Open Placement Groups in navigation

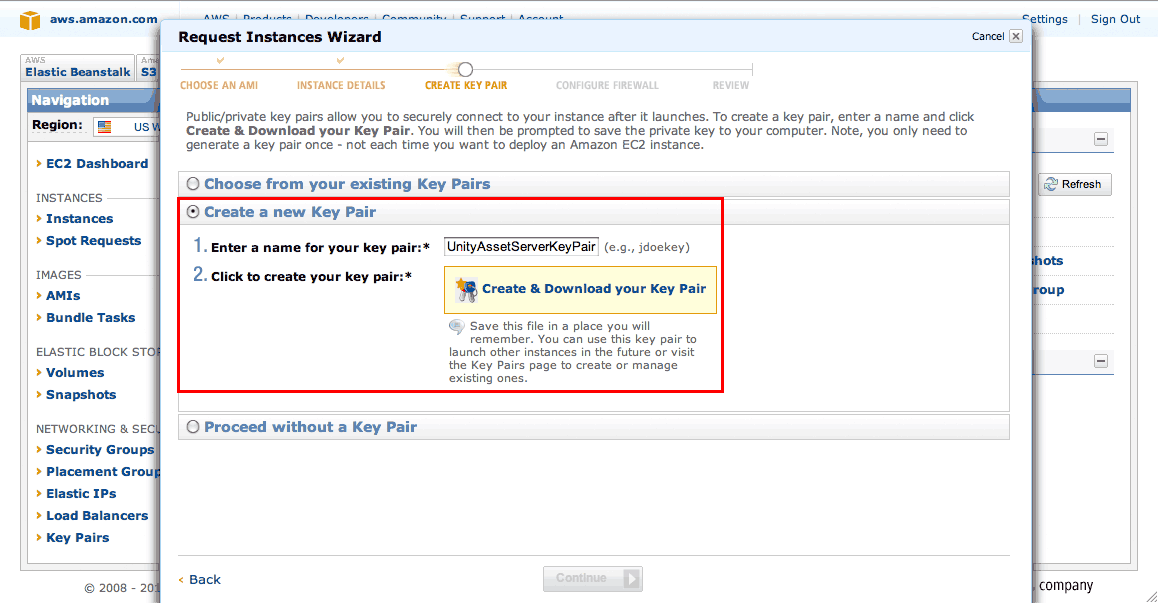tap(103, 472)
